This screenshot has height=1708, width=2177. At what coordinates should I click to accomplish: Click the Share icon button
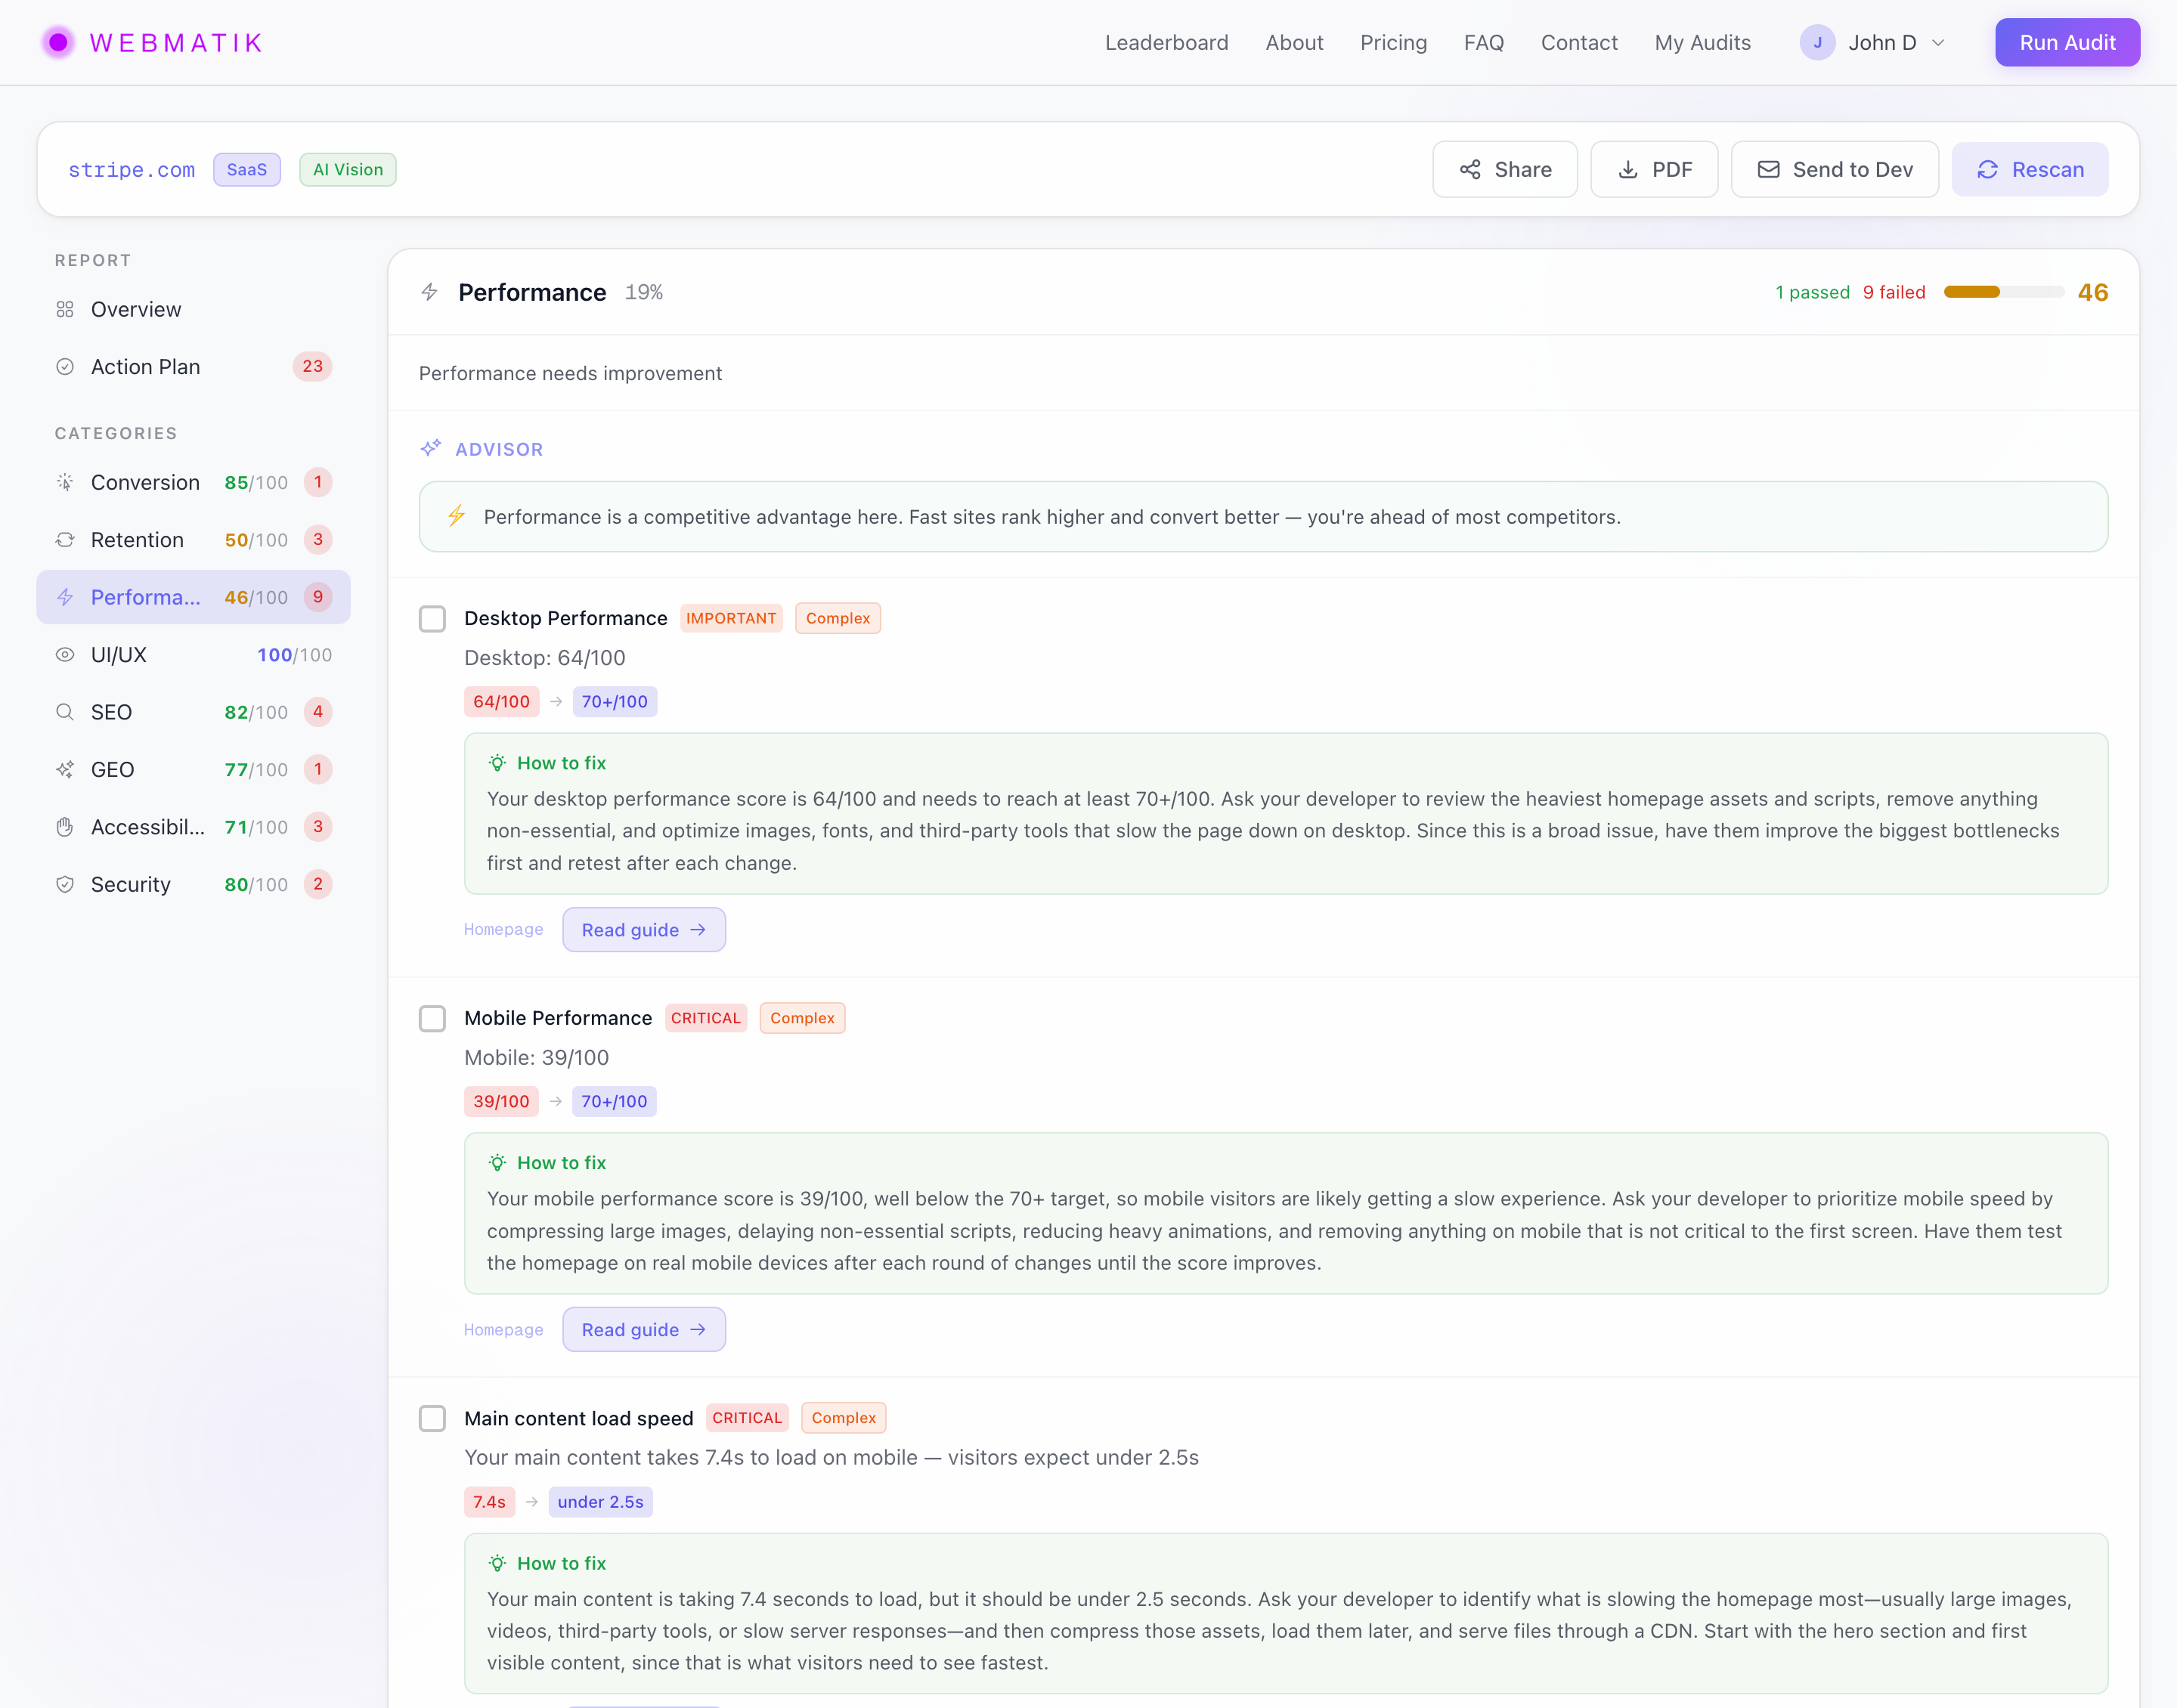[1470, 169]
